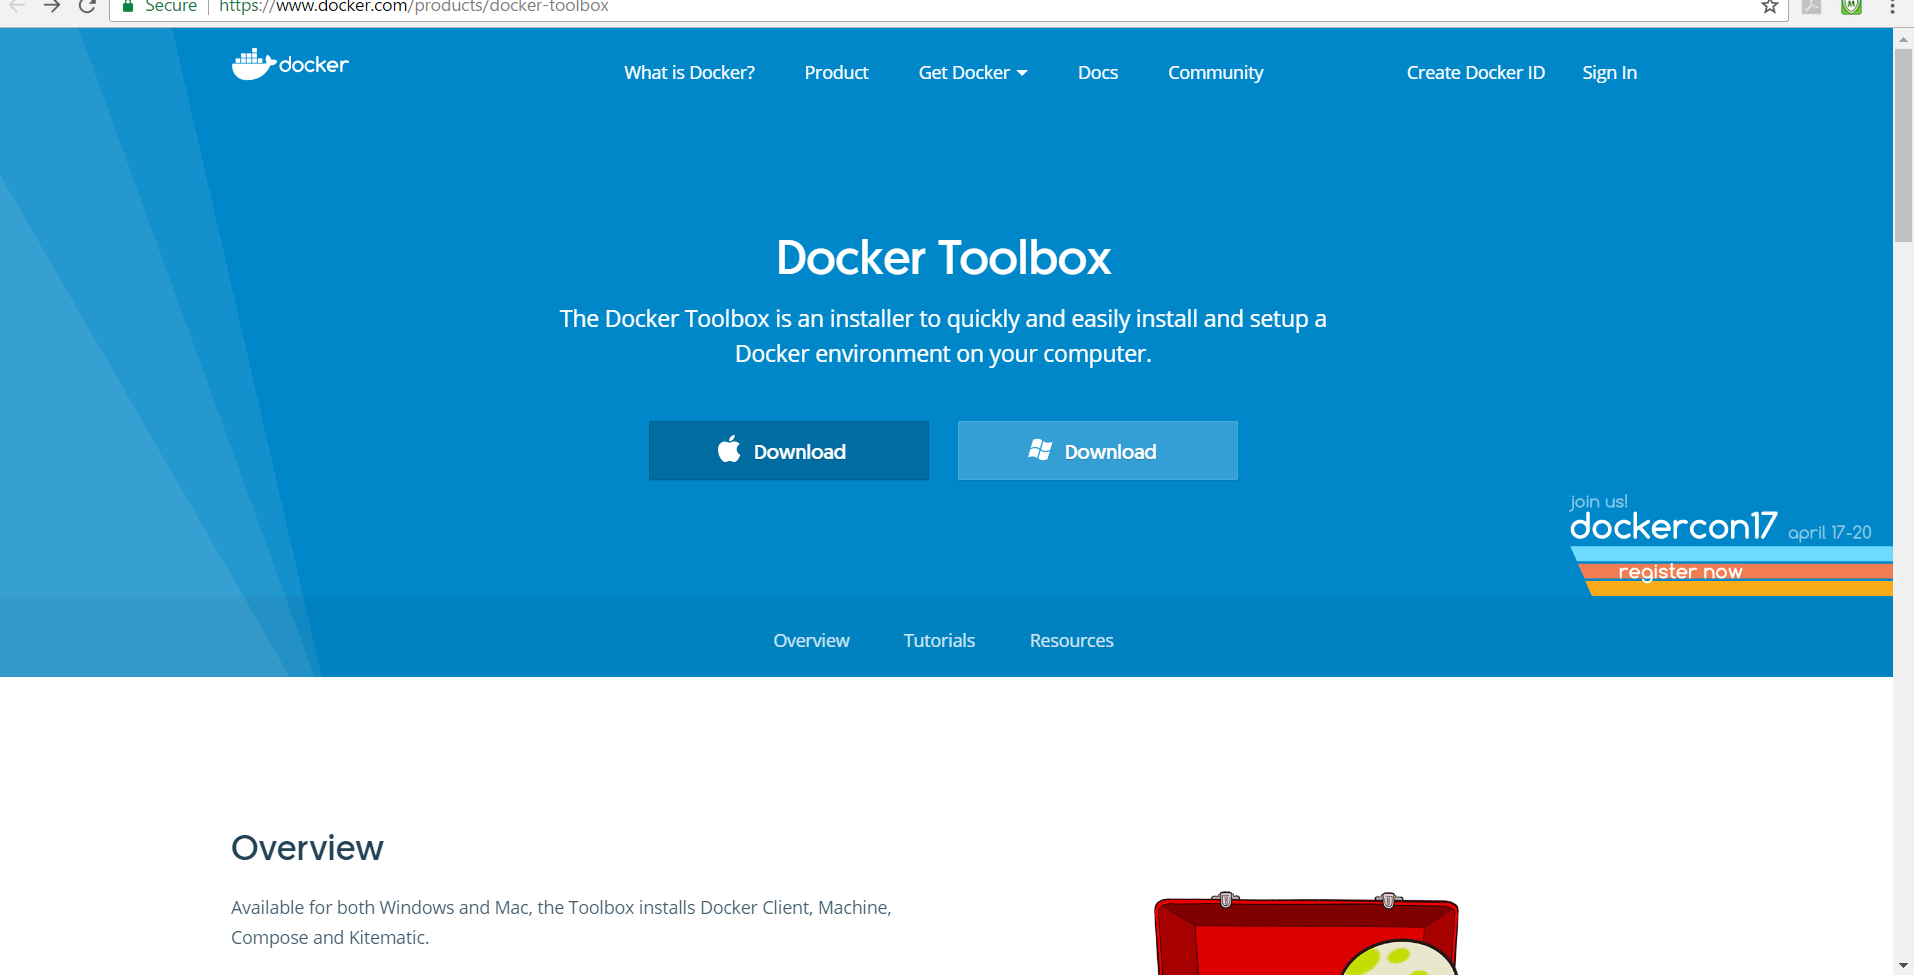
Task: Expand the Get Docker dropdown
Action: pos(972,73)
